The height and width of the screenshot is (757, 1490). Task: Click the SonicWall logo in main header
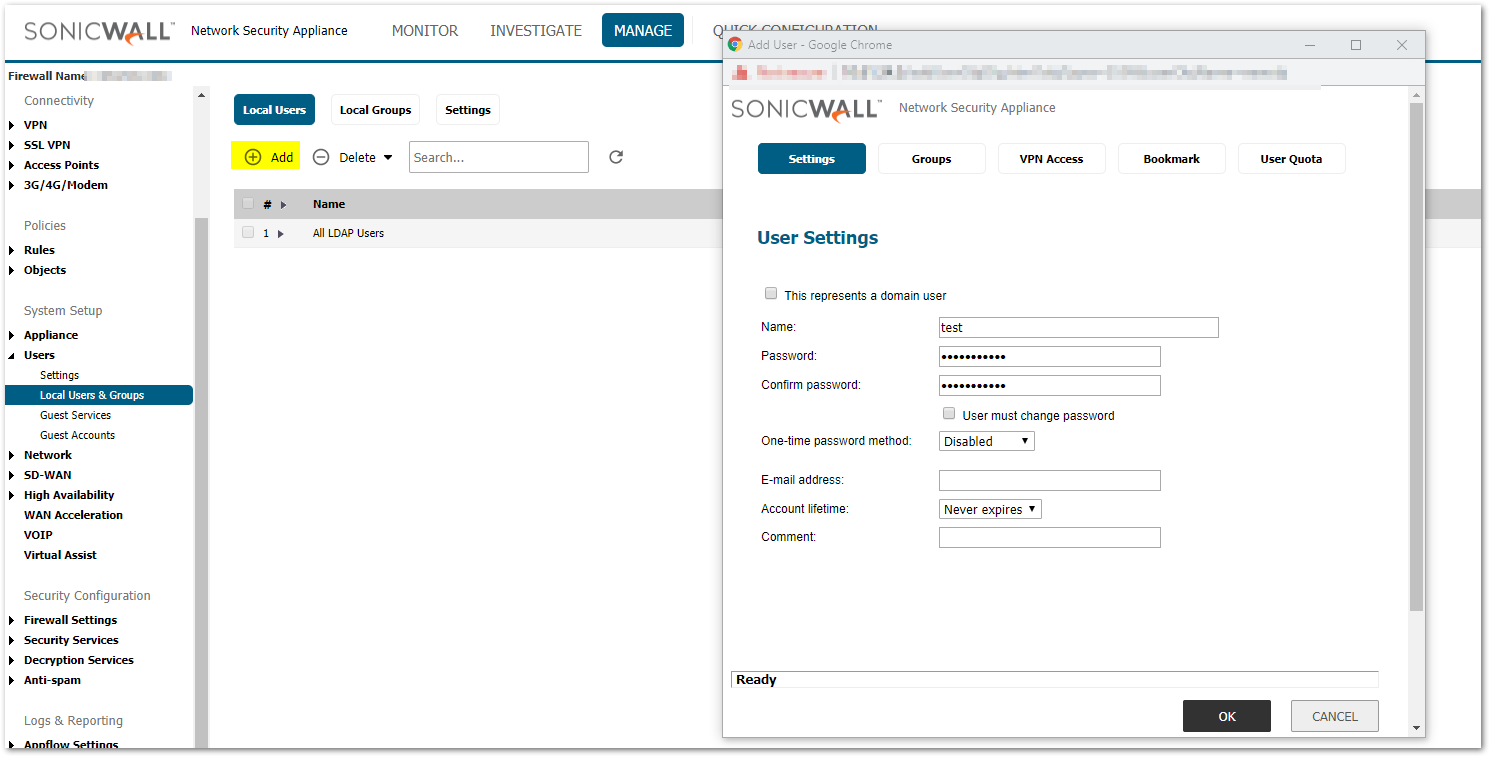coord(99,31)
